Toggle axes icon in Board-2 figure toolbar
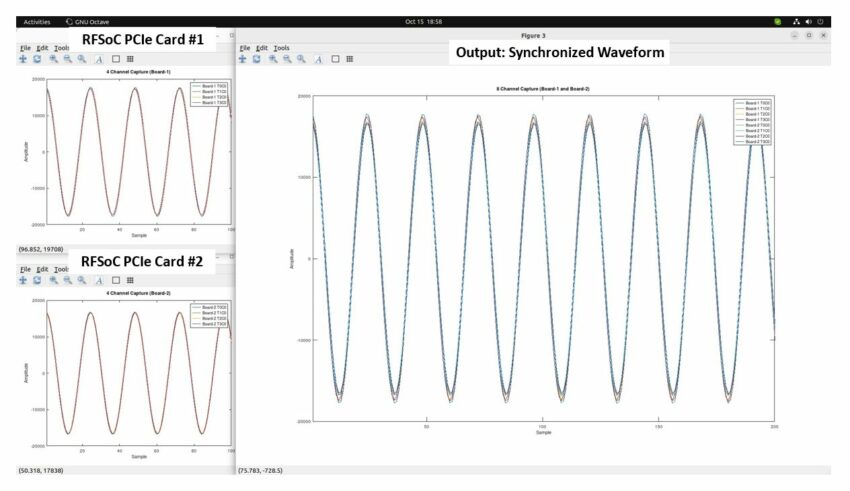The height and width of the screenshot is (491, 850). click(x=115, y=280)
